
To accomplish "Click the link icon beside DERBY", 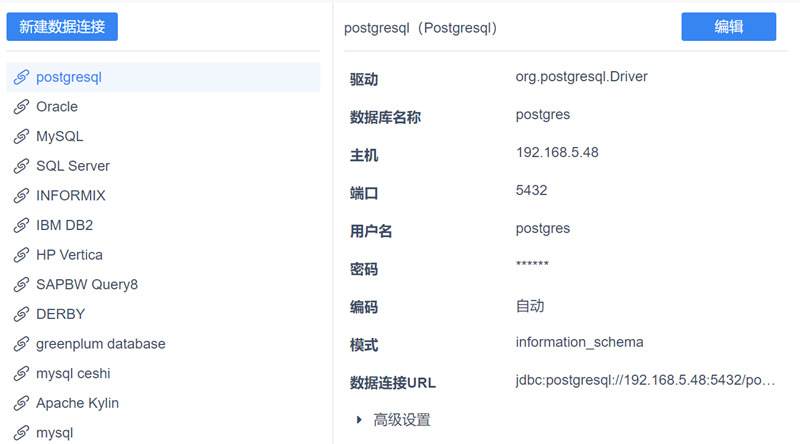I will 21,314.
